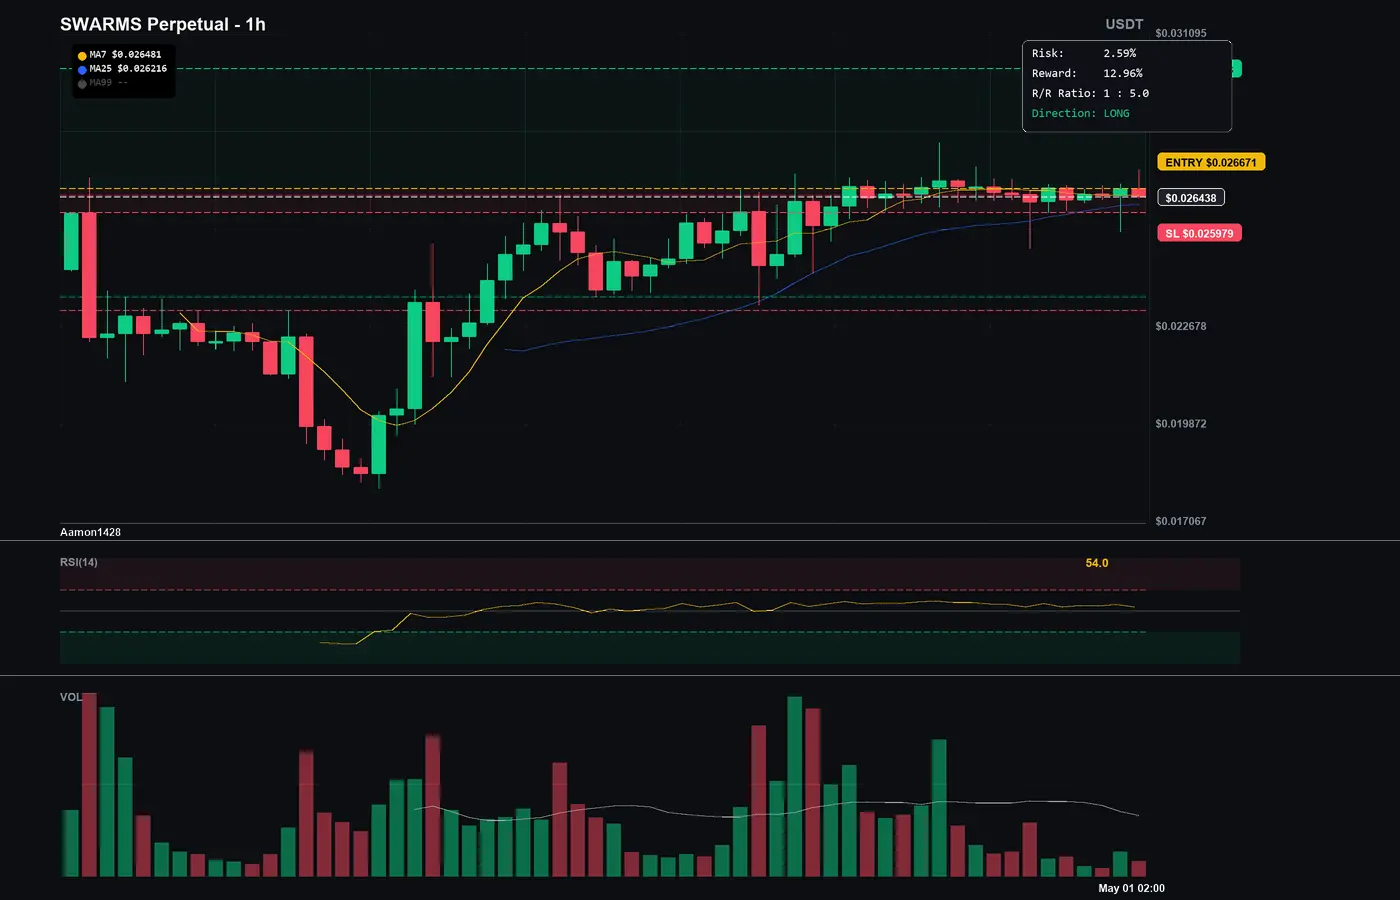Click the Reward 12.96% line
The image size is (1400, 900).
point(1087,73)
